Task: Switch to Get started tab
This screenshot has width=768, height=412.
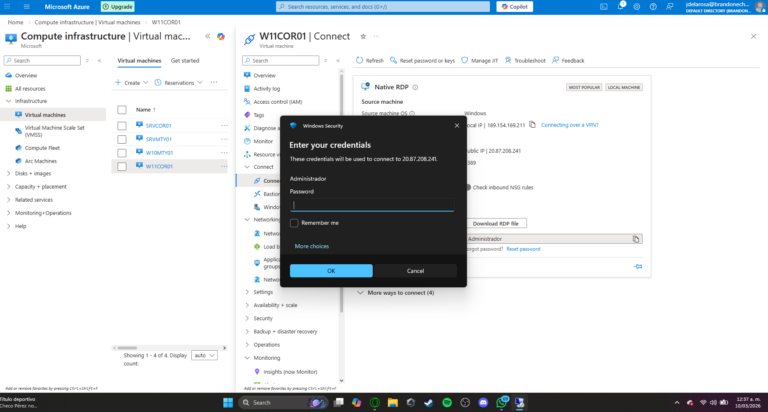Action: tap(185, 61)
